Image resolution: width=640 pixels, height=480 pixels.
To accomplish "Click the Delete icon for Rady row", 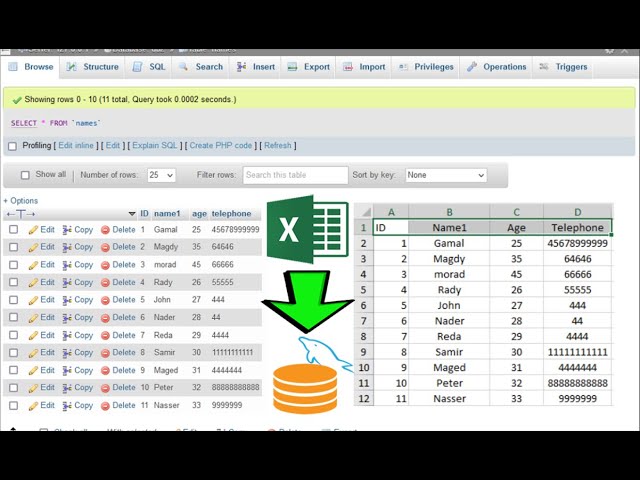I will click(105, 283).
